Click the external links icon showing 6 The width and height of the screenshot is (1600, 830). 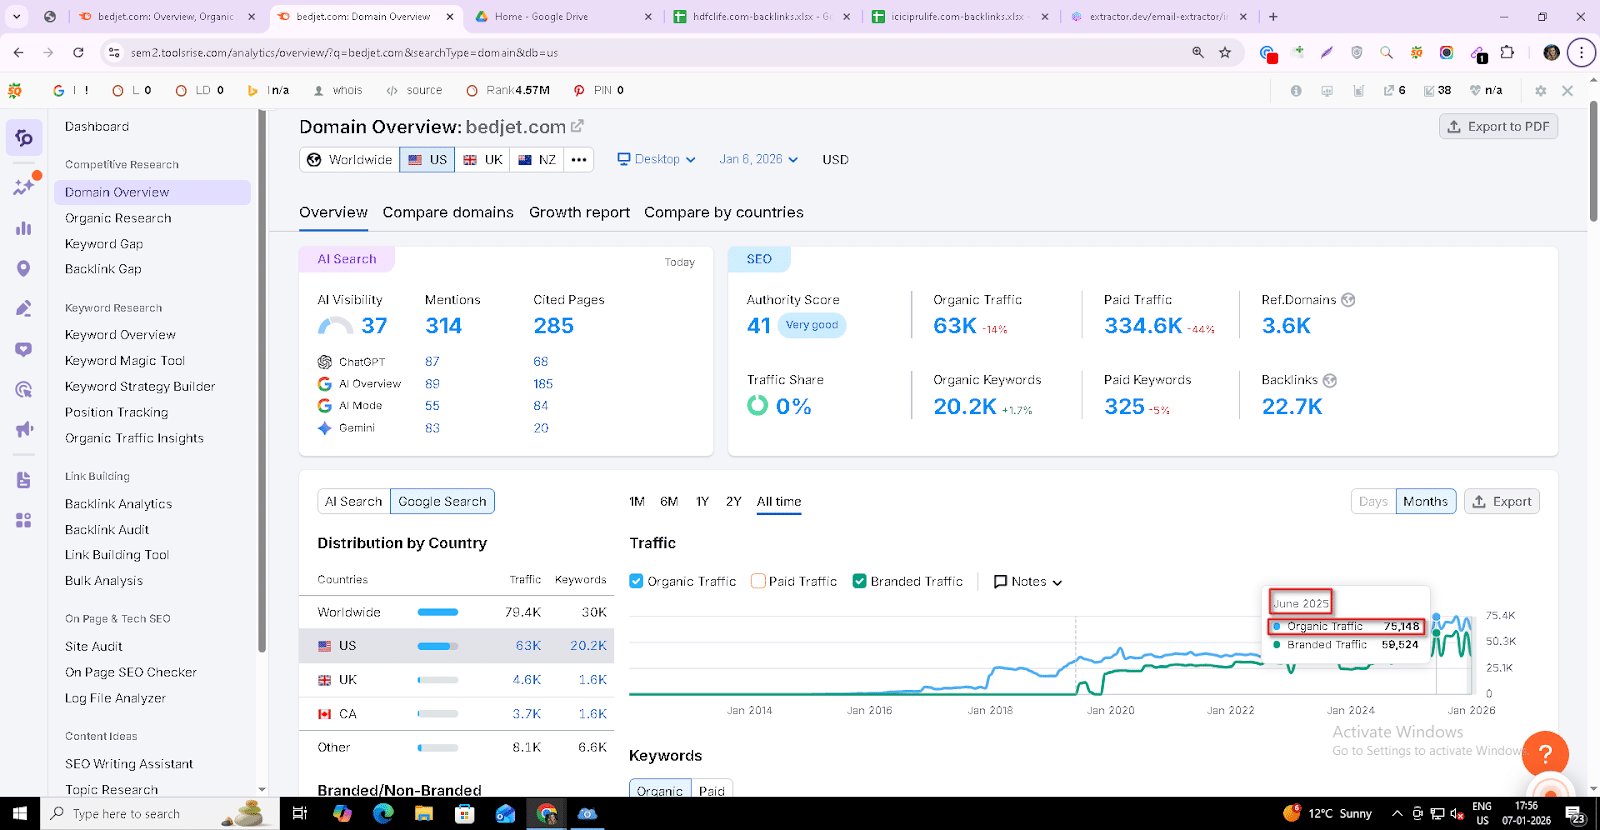click(1394, 90)
